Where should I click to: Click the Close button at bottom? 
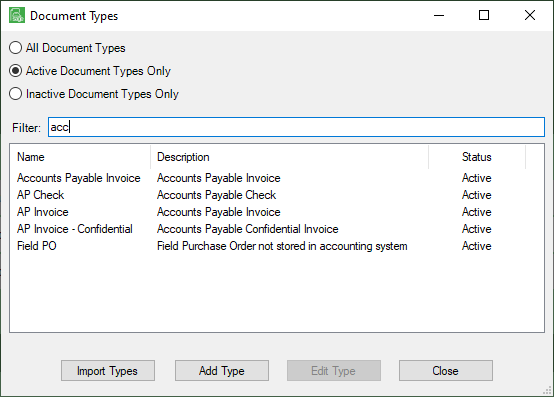446,371
